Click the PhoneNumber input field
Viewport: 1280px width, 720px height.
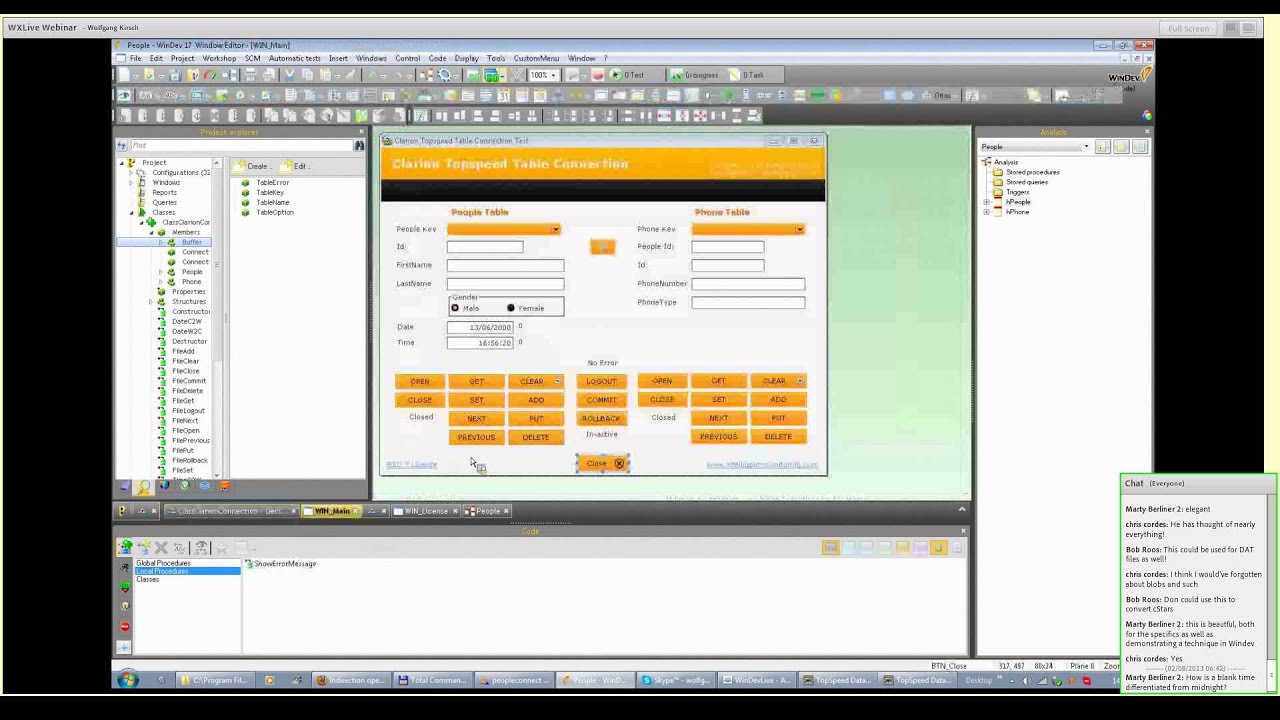[x=748, y=284]
